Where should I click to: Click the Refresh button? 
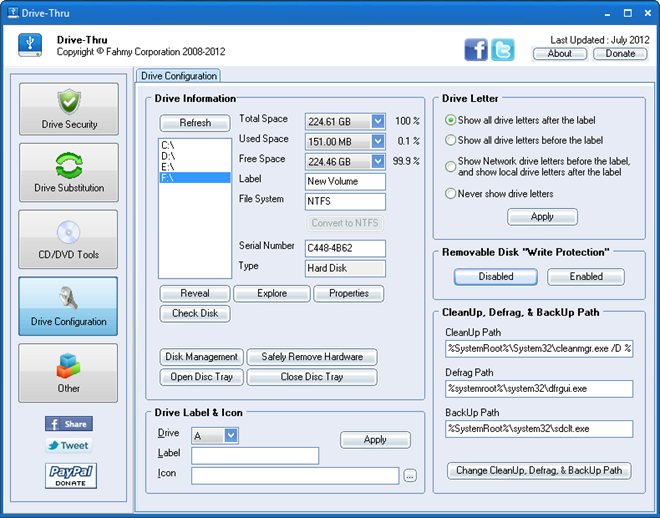click(195, 123)
